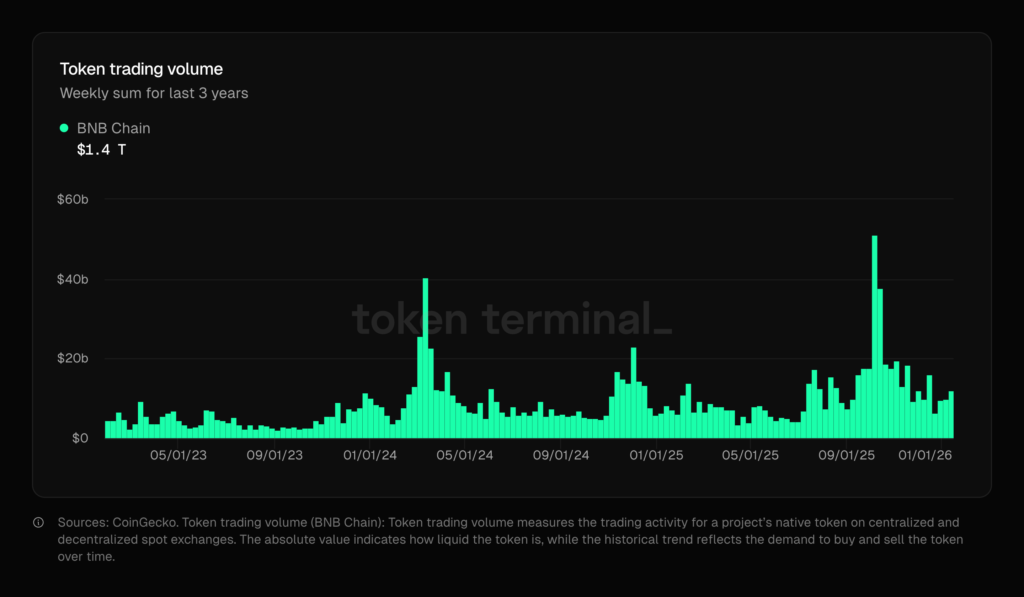Click the green BNB Chain legend dot
The image size is (1024, 597).
tap(65, 128)
